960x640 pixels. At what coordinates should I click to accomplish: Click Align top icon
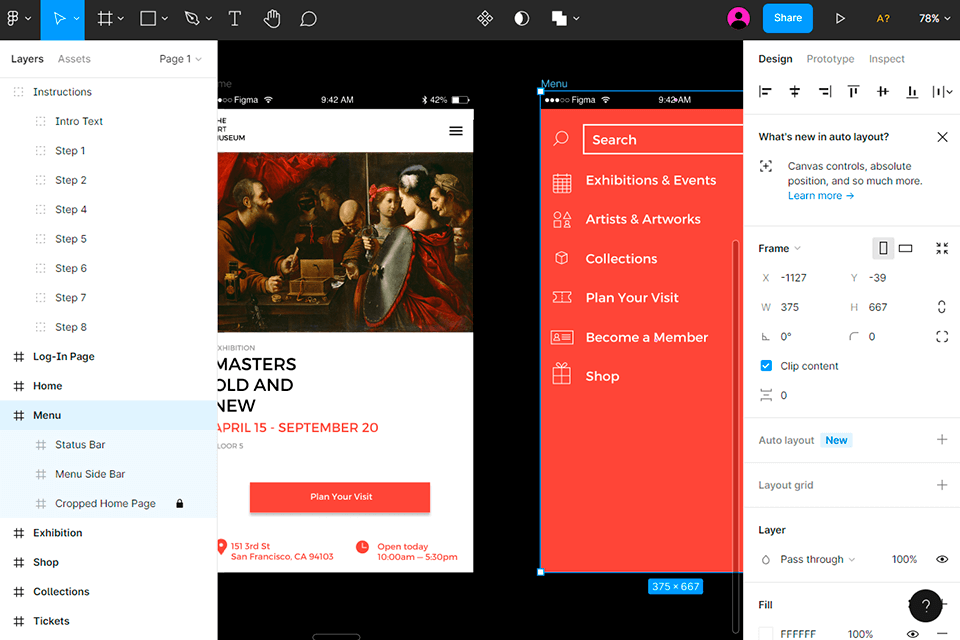(853, 92)
